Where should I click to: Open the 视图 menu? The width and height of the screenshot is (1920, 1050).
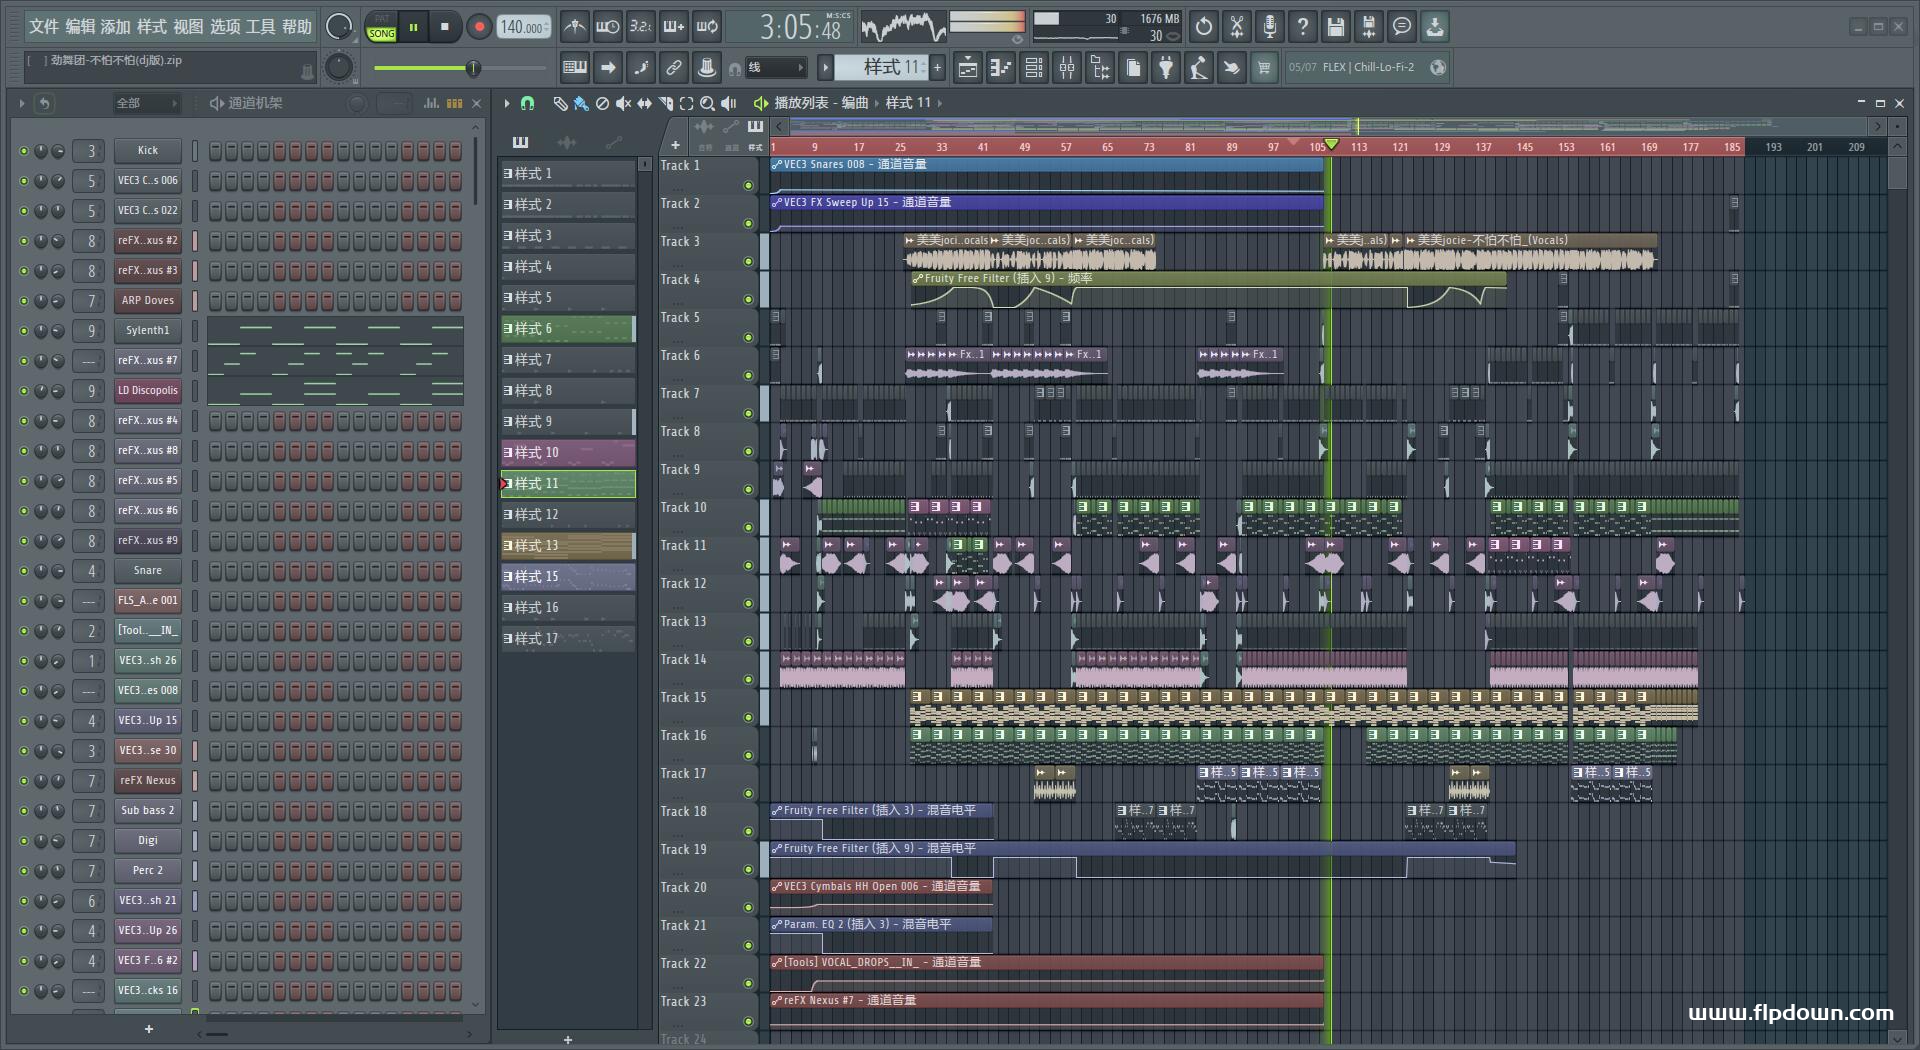(188, 27)
